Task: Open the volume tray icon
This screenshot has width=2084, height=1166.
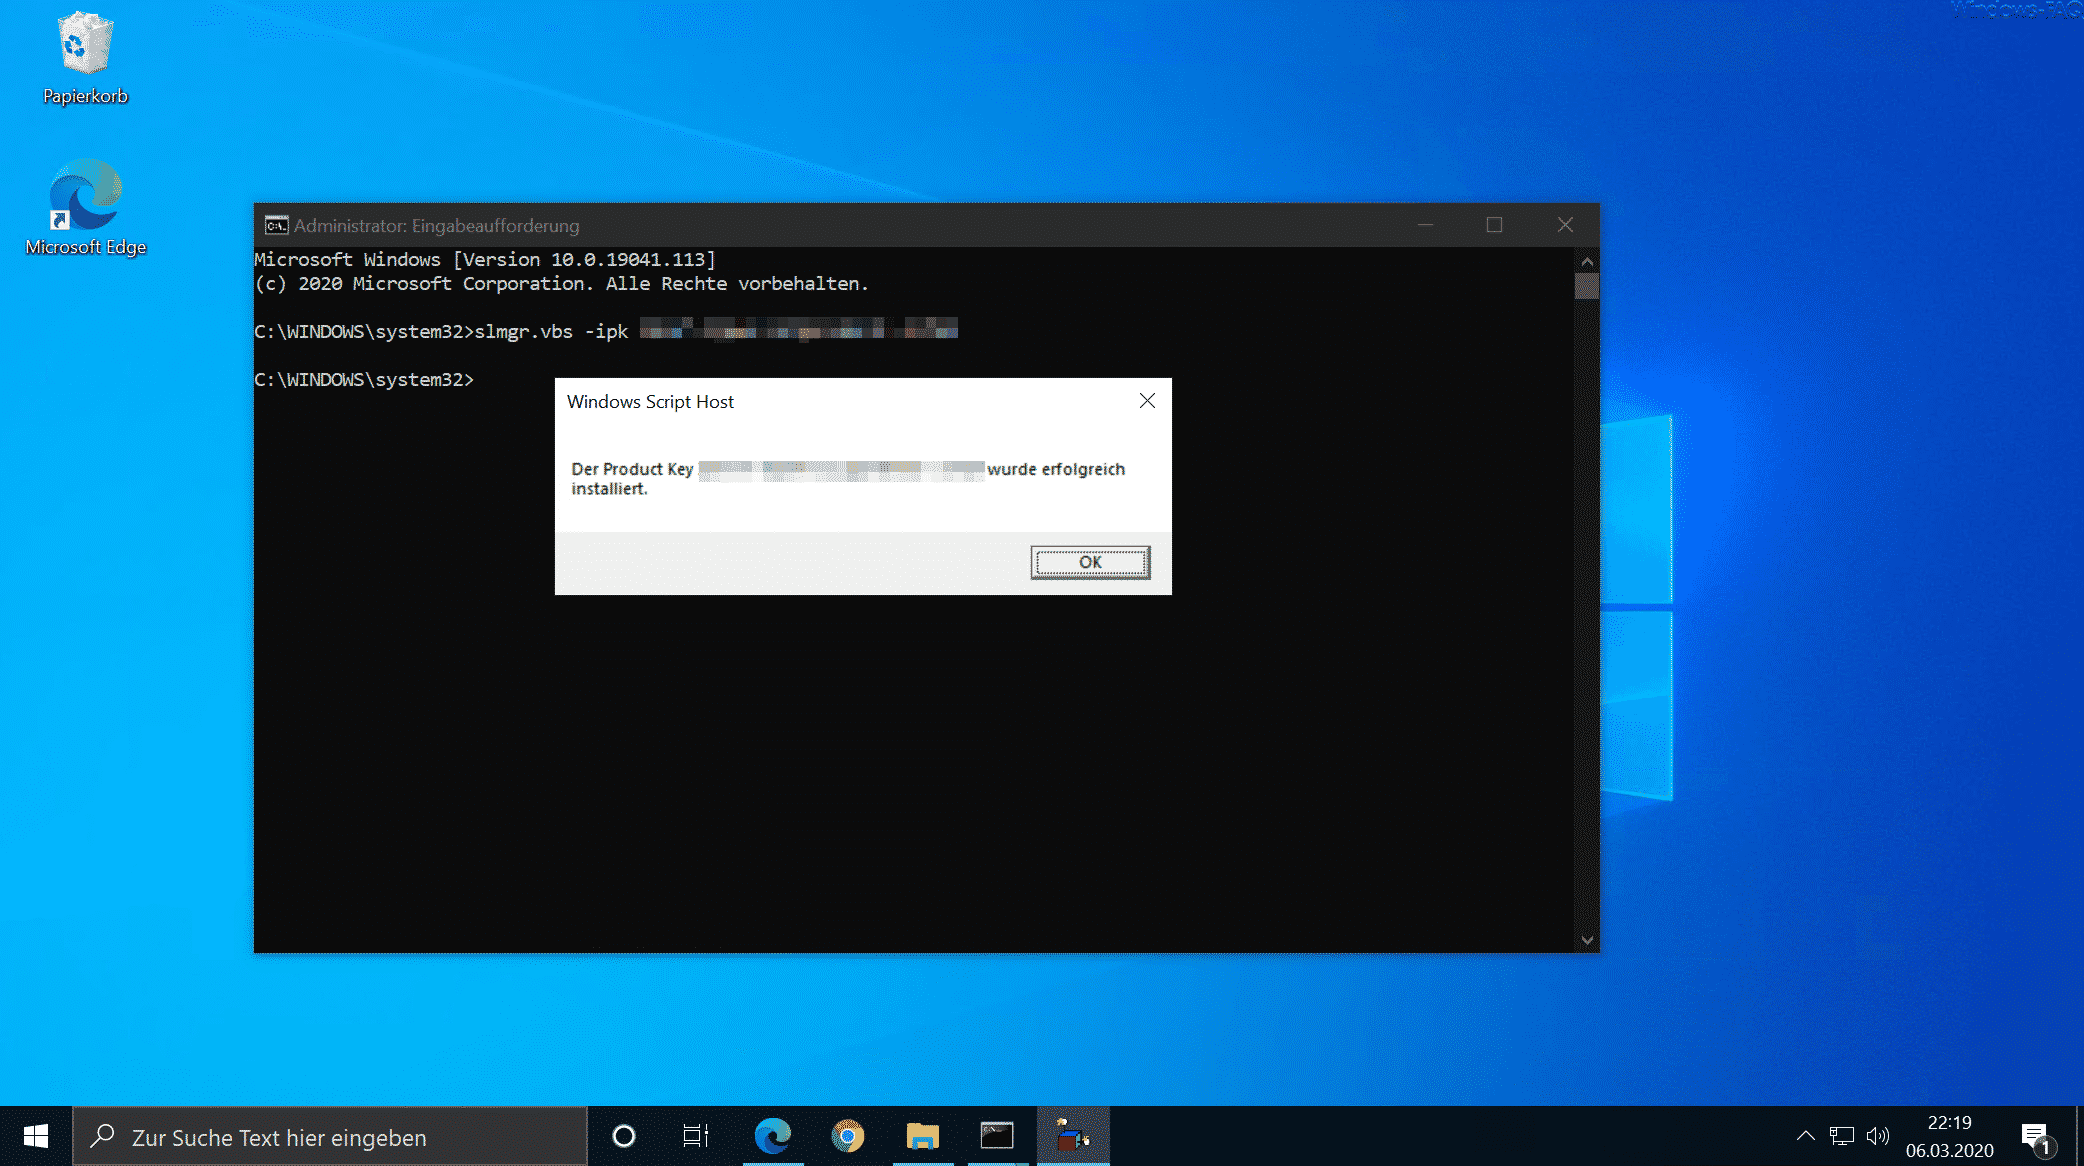Action: (1878, 1136)
